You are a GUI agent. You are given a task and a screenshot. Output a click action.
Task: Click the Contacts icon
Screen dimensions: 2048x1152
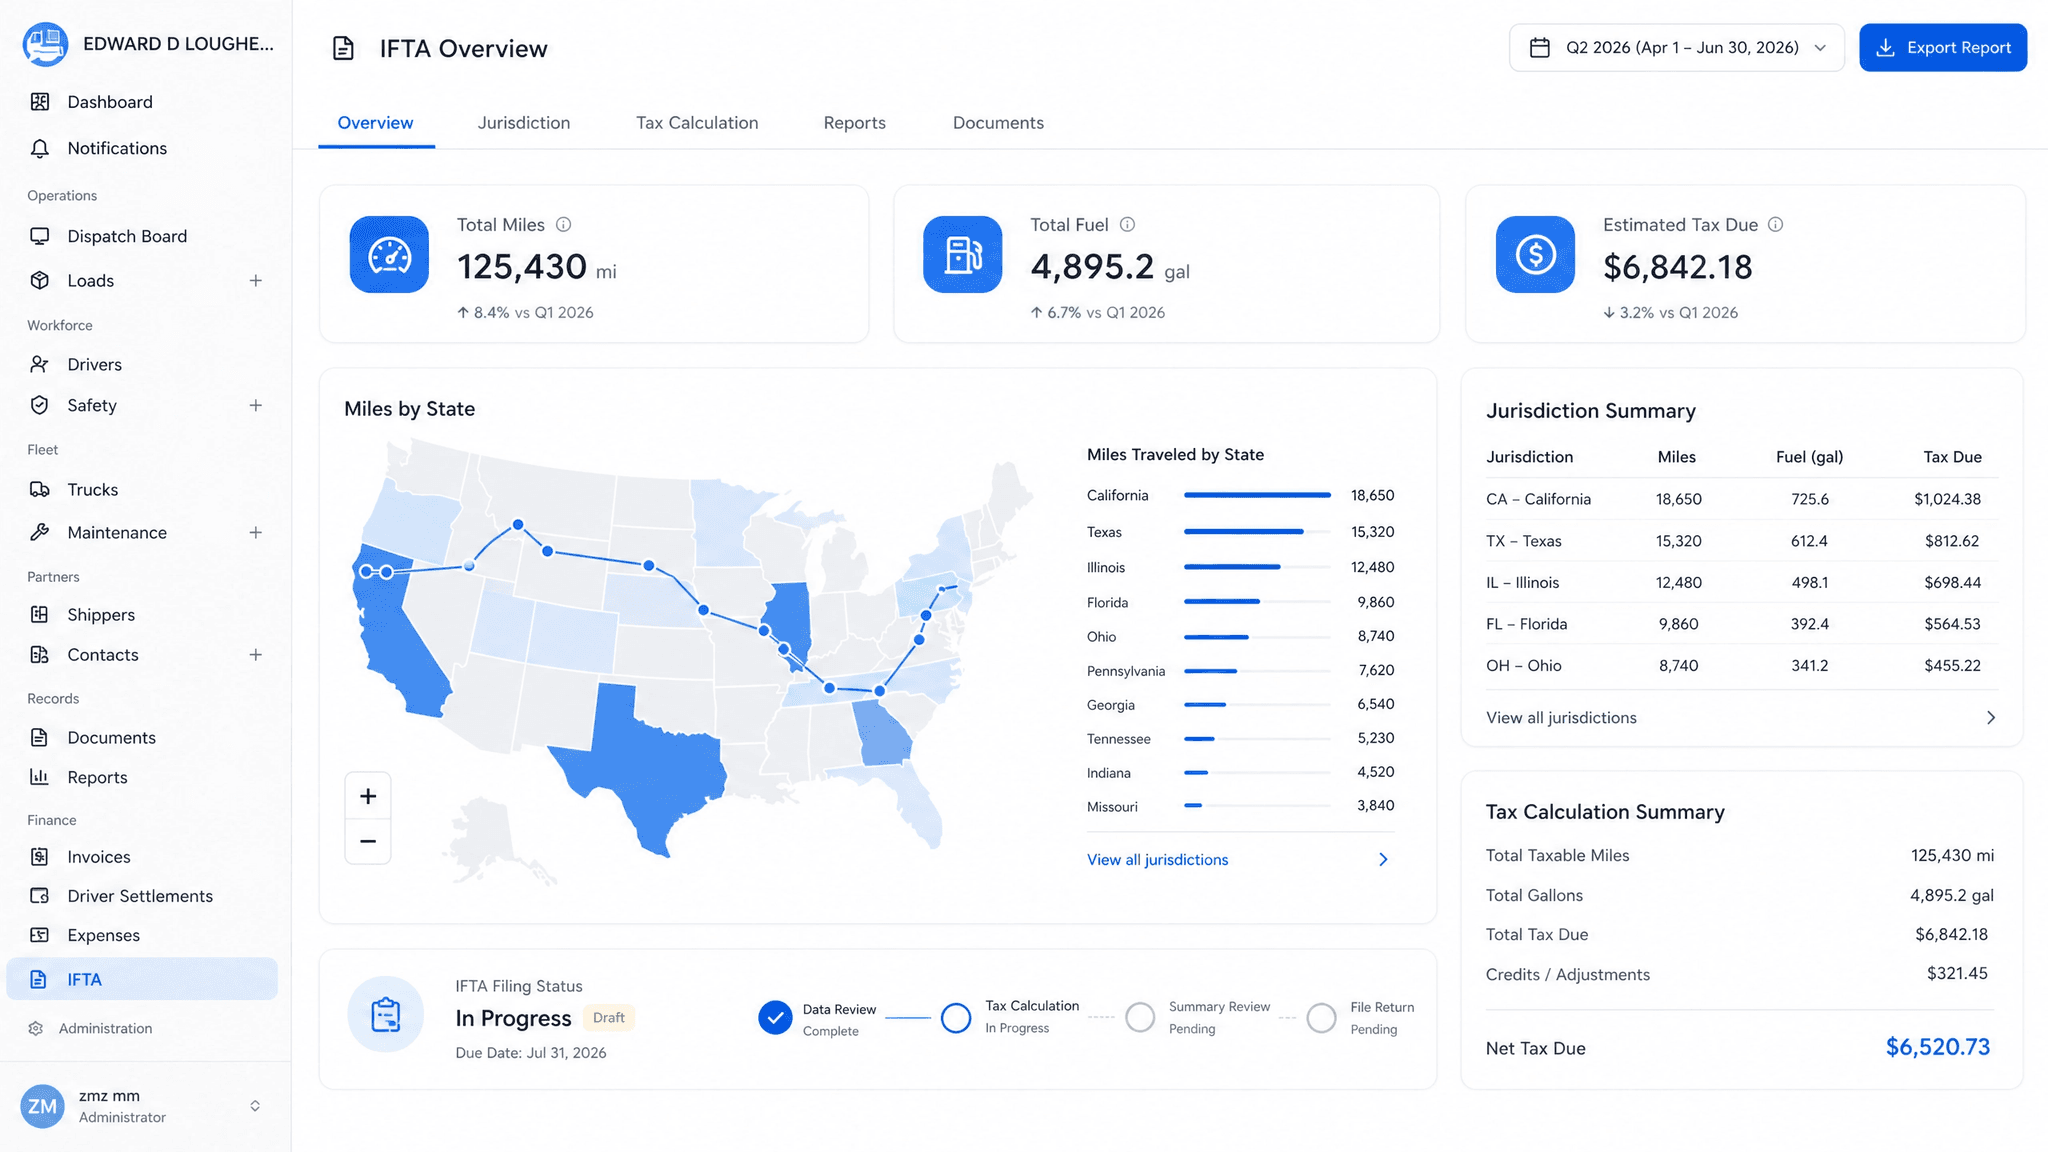40,655
